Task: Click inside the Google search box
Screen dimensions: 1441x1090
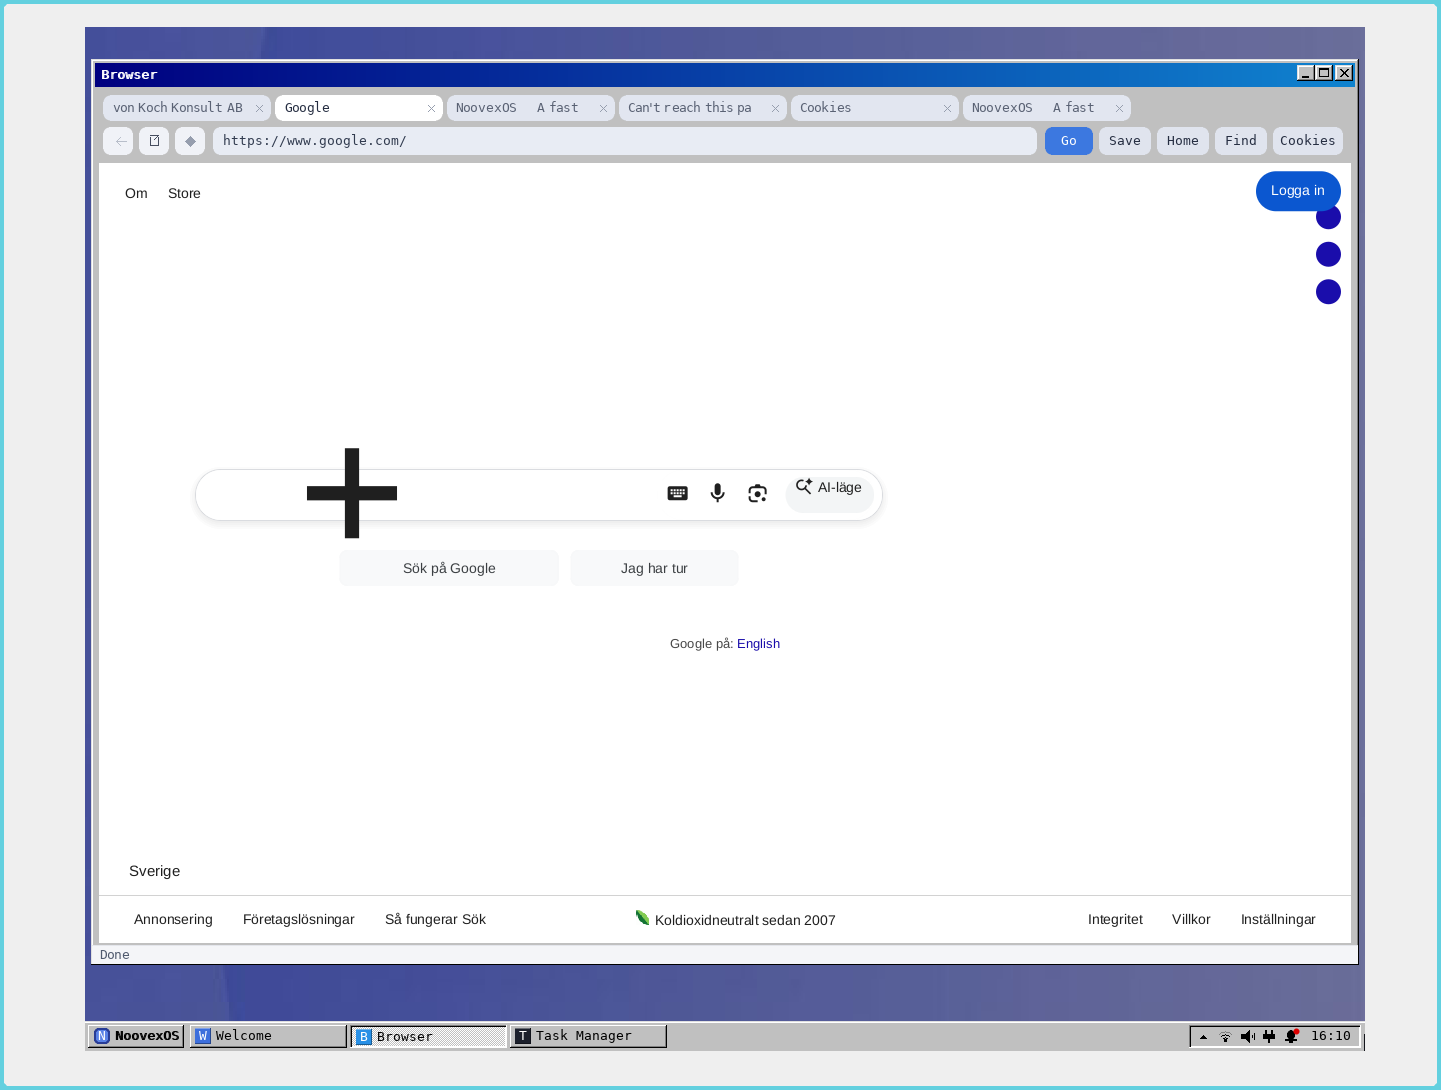Action: pos(540,495)
